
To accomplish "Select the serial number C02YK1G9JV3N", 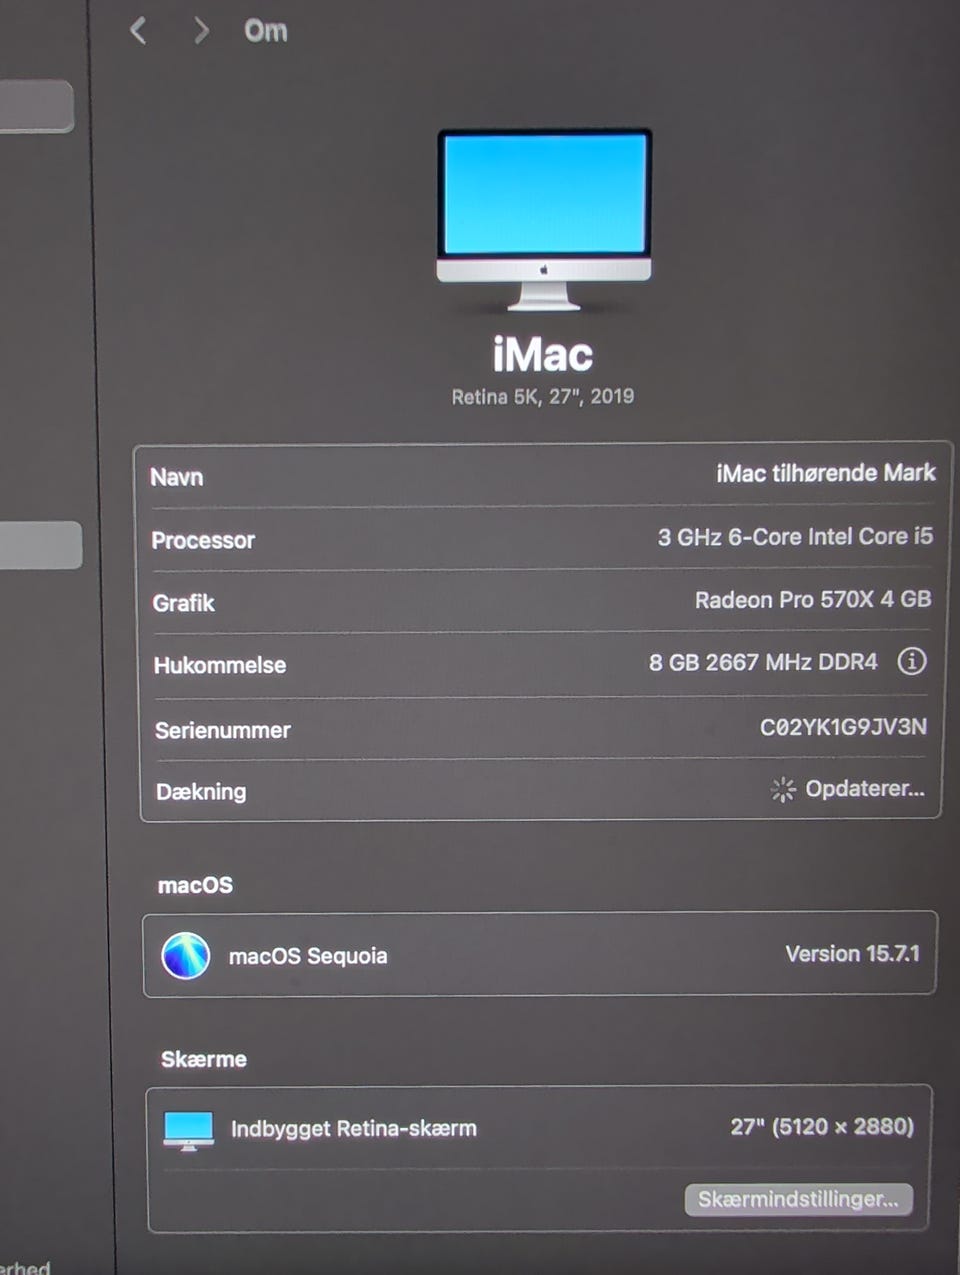I will tap(843, 727).
